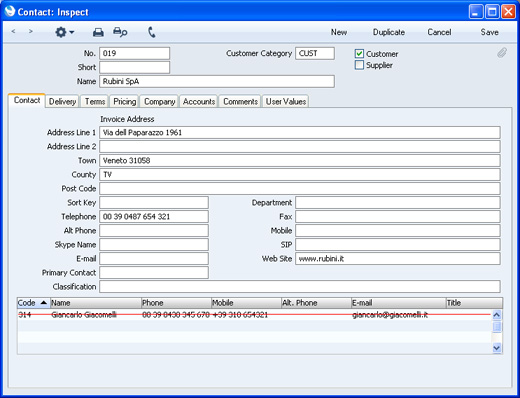Screen dimensions: 520x398
Task: Click contact list scroll up arrow
Action: [x=497, y=314]
